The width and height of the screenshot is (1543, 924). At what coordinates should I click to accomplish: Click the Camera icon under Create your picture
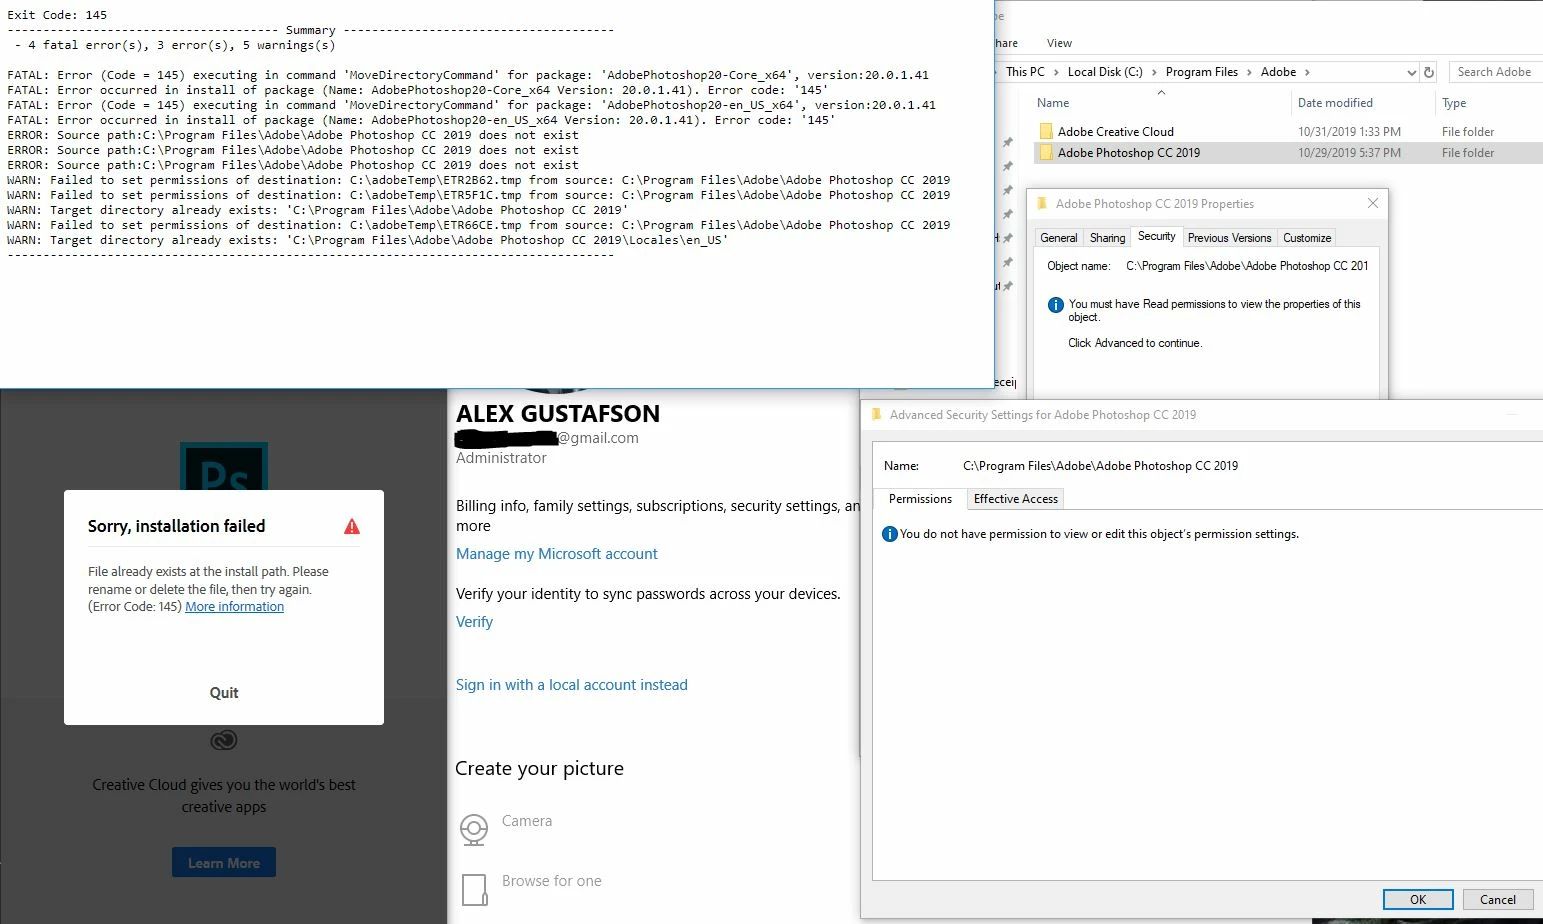pos(474,829)
